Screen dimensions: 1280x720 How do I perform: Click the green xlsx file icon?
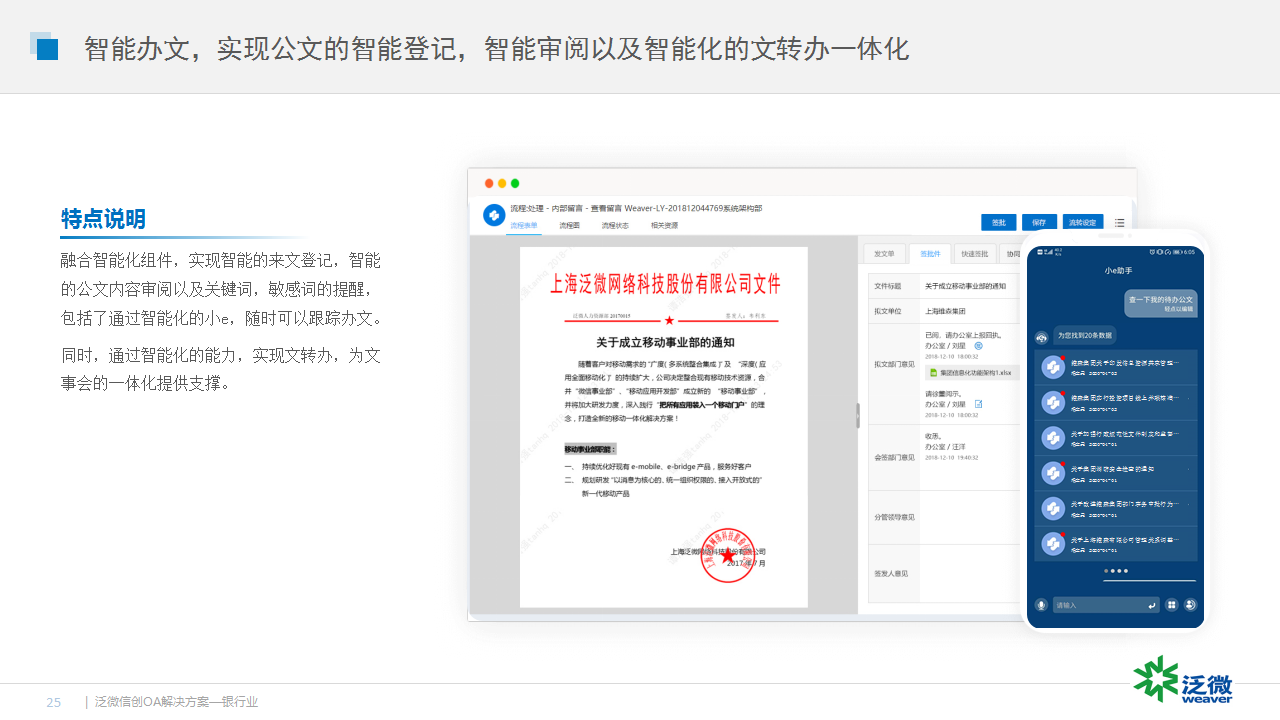933,372
